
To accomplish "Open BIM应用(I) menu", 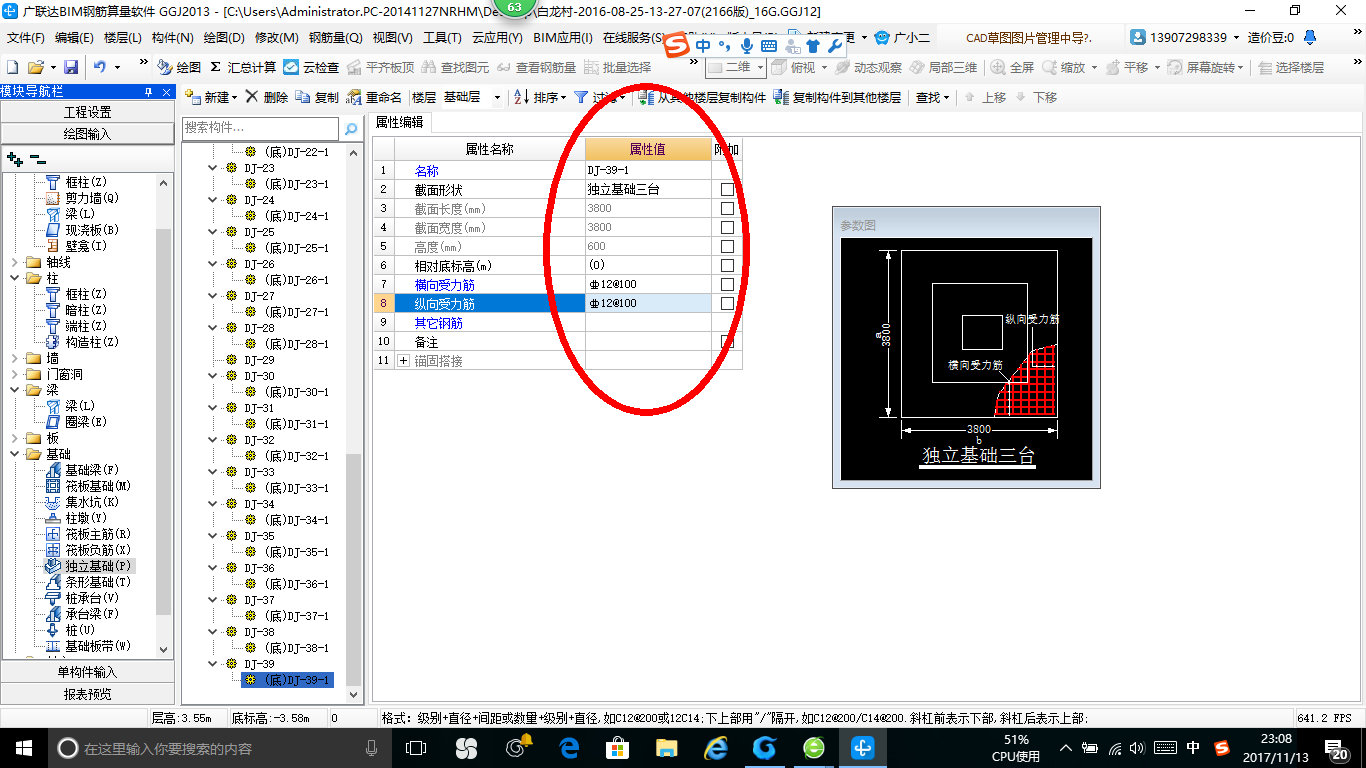I will tap(563, 38).
